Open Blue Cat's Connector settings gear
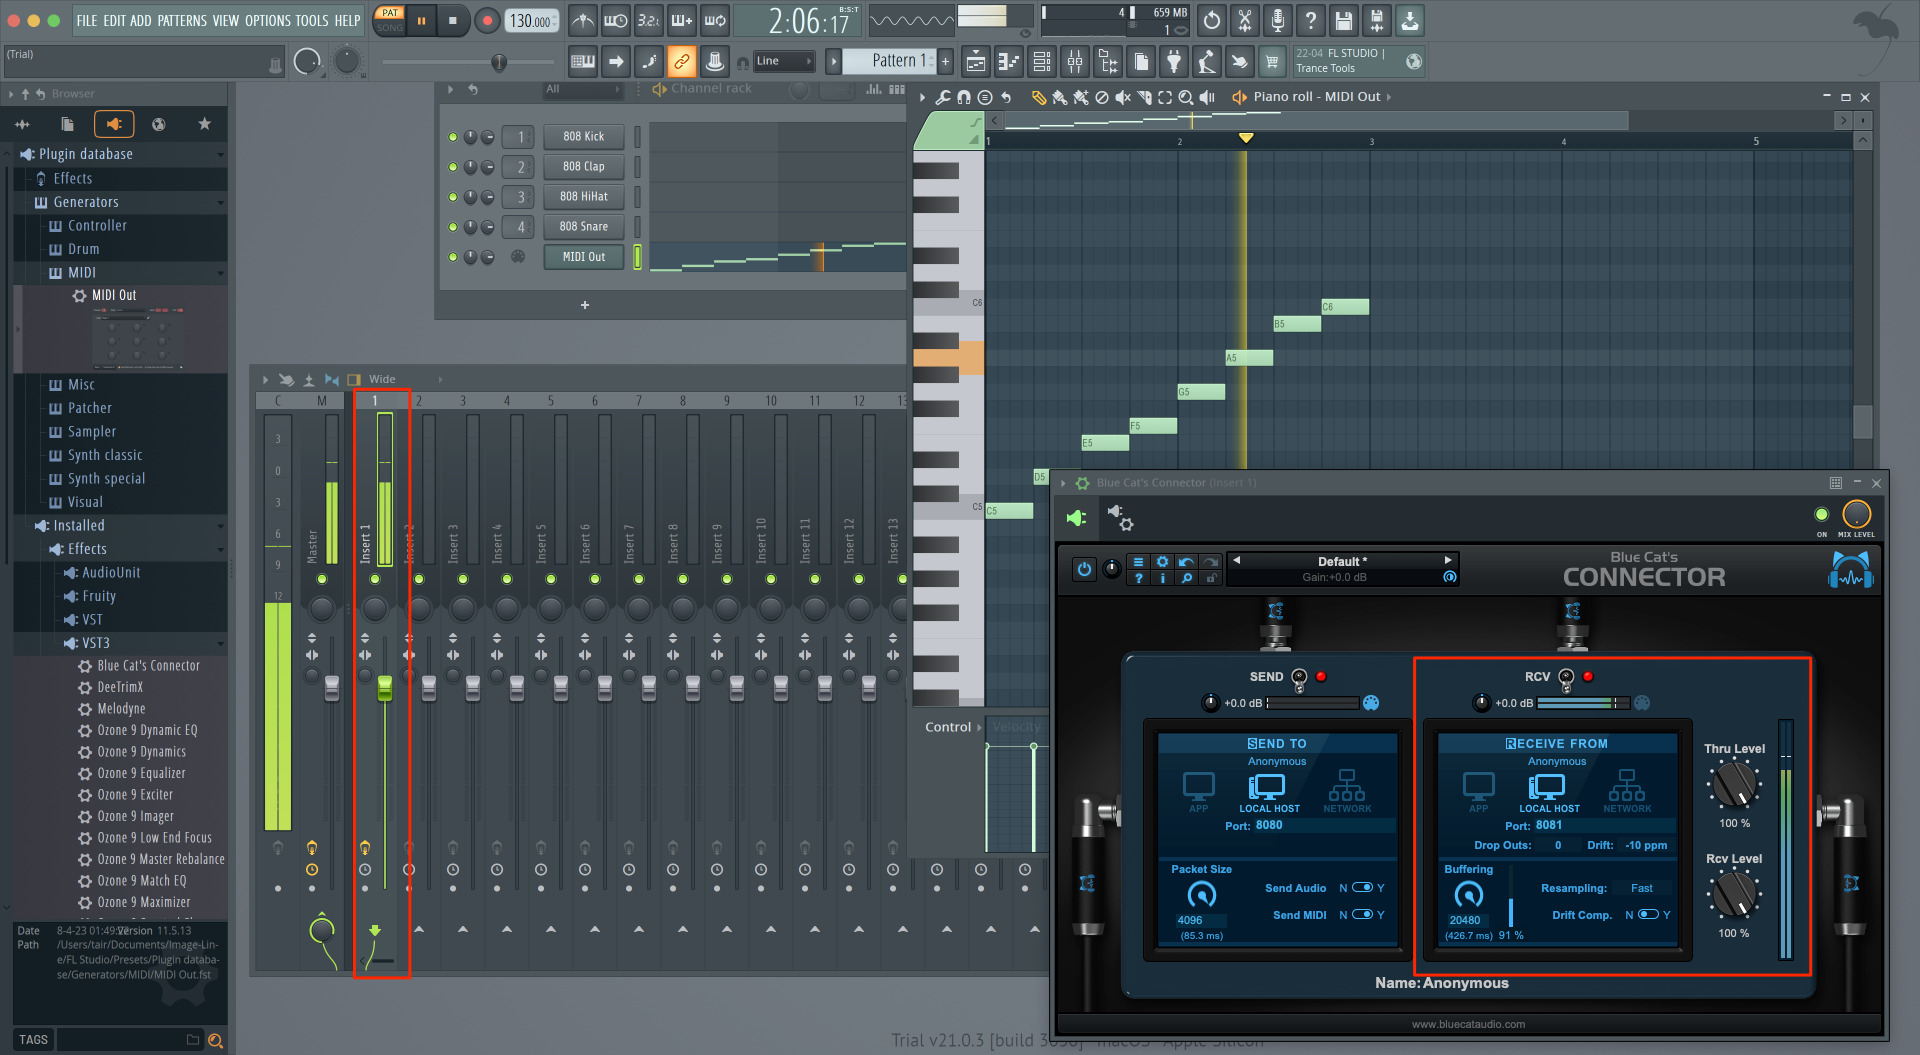The height and width of the screenshot is (1055, 1920). coord(1162,562)
